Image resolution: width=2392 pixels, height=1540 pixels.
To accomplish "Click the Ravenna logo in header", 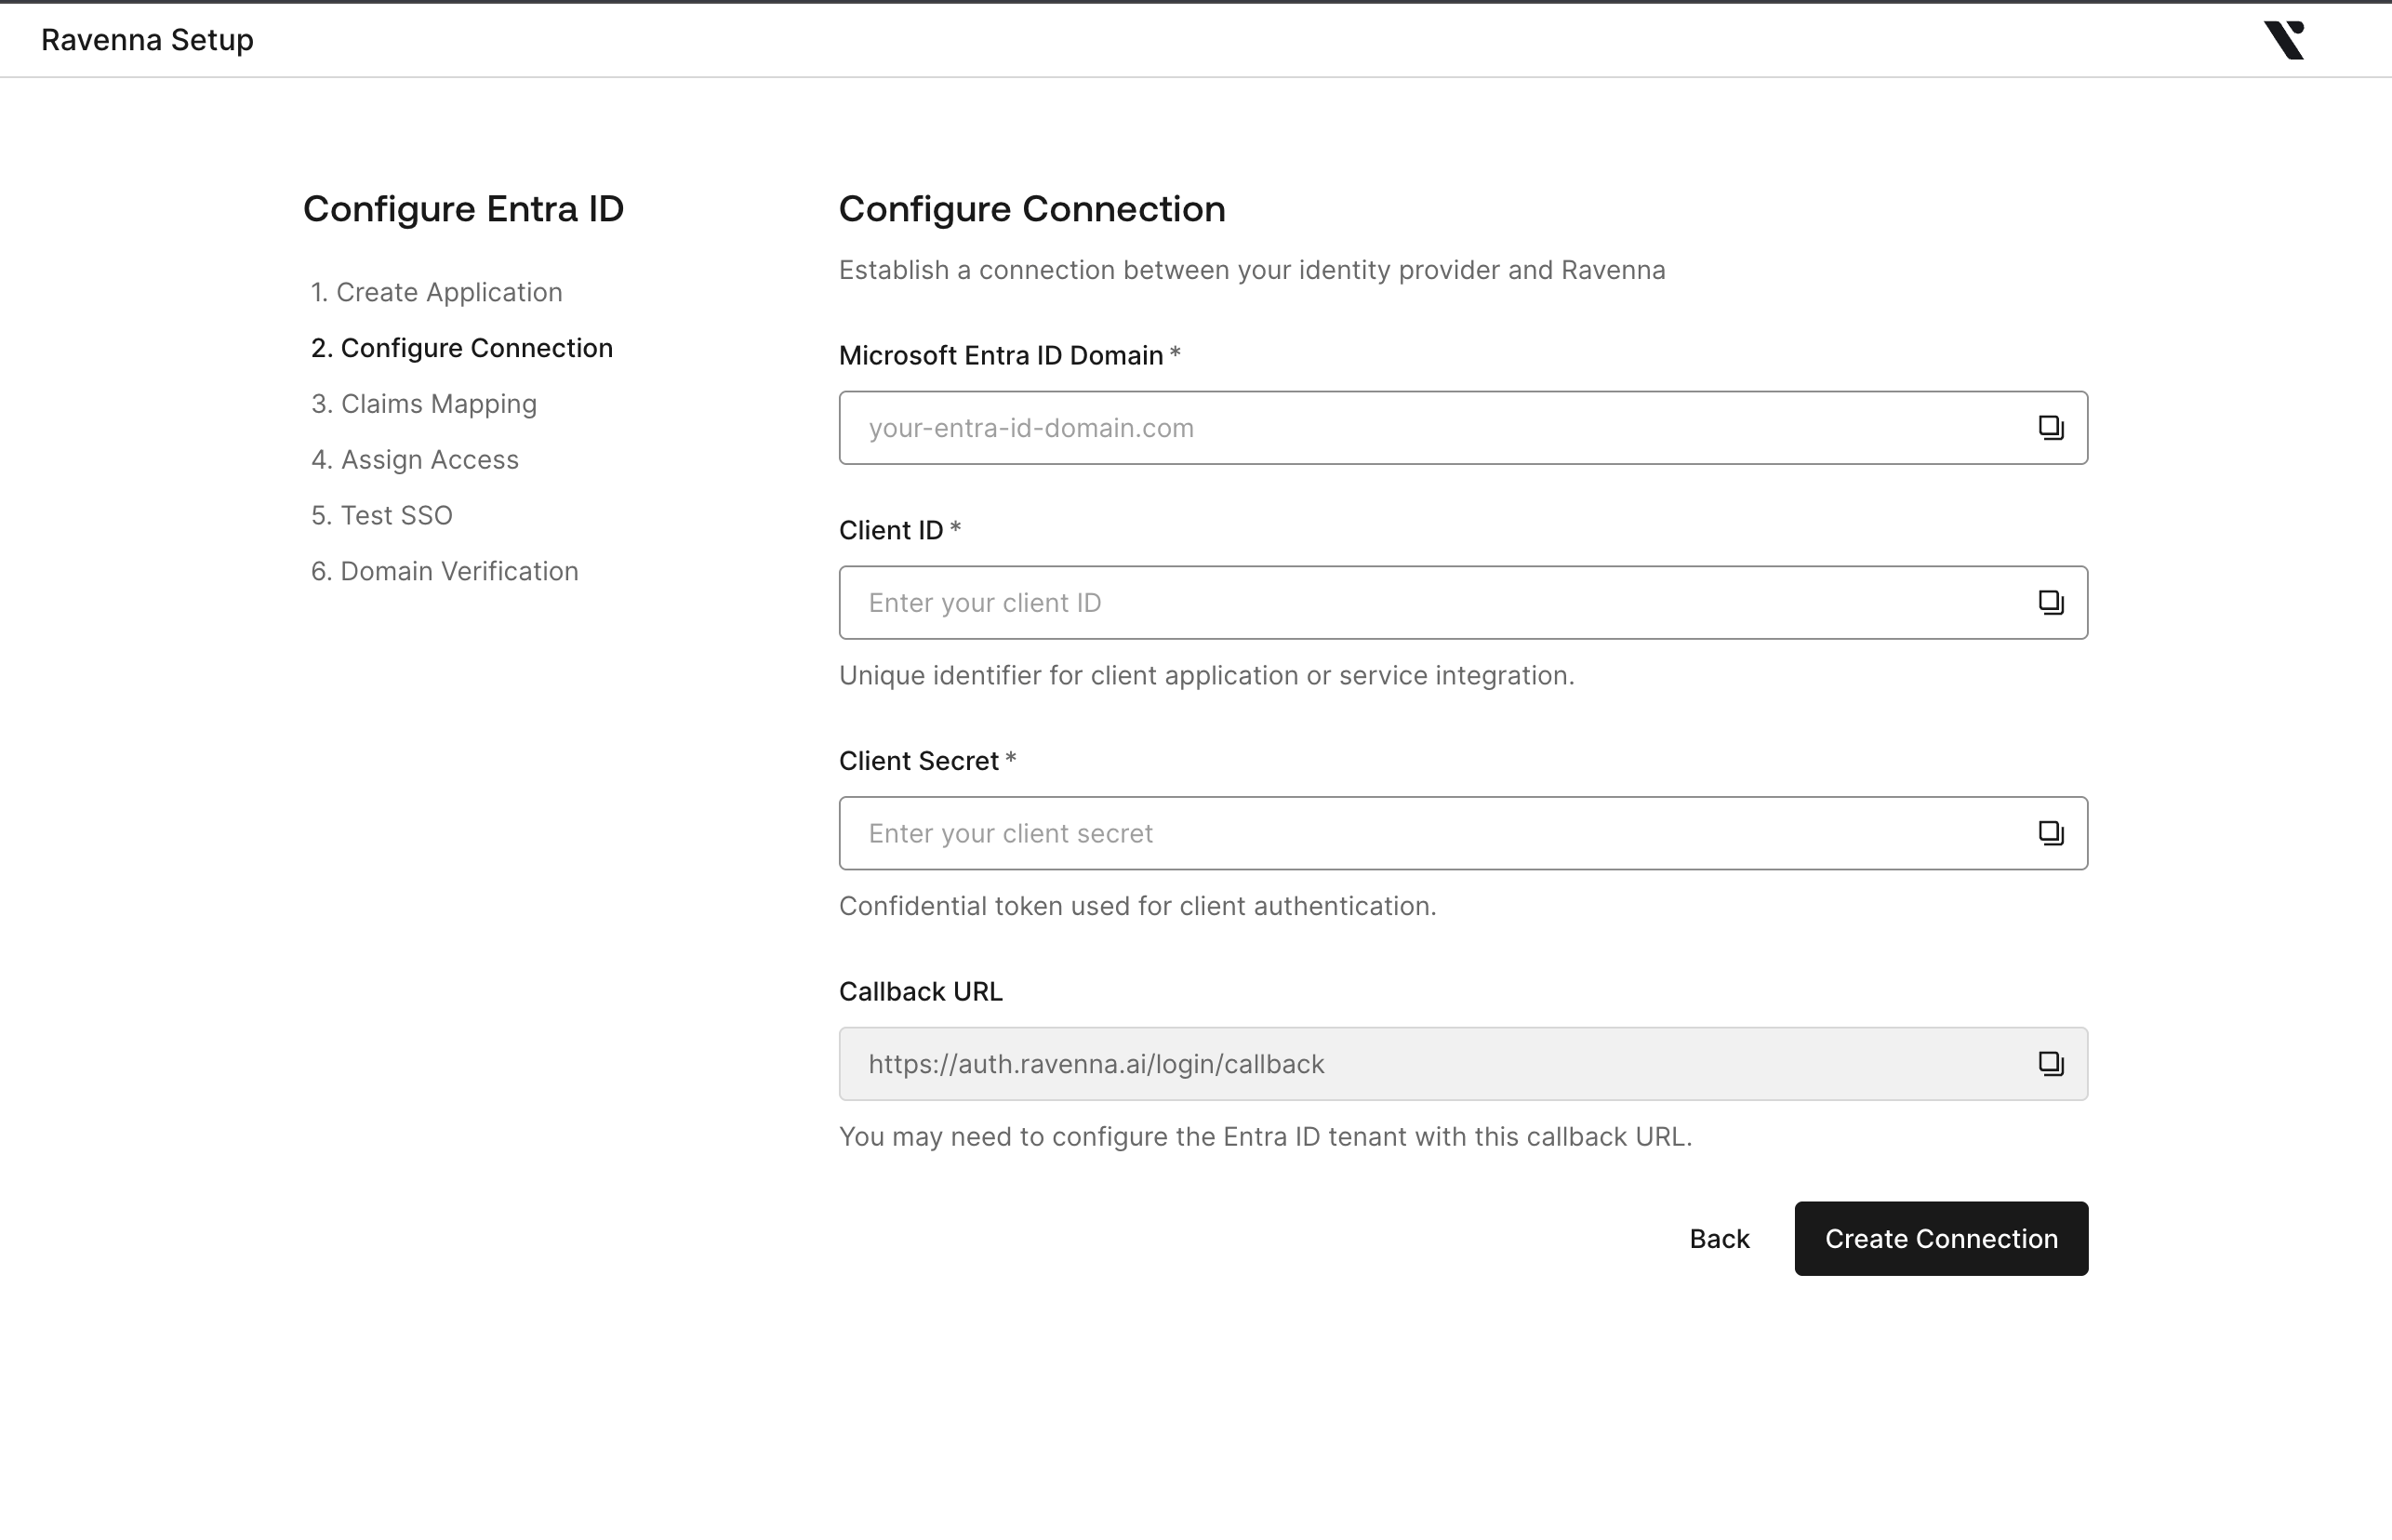I will click(x=2284, y=40).
